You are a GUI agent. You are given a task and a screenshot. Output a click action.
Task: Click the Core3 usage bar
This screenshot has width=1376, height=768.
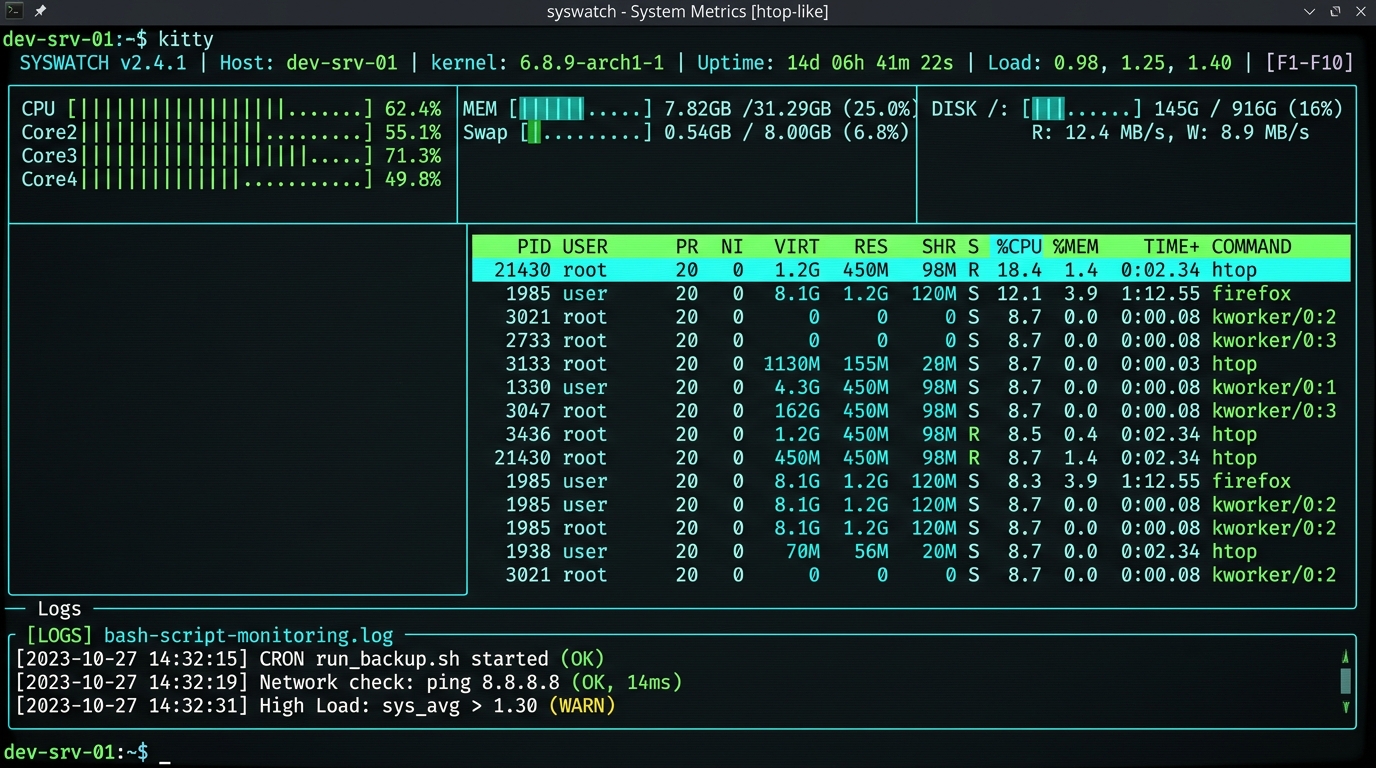[x=226, y=156]
